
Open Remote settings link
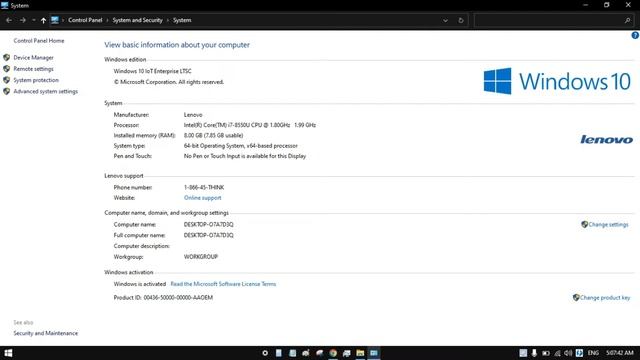click(33, 69)
